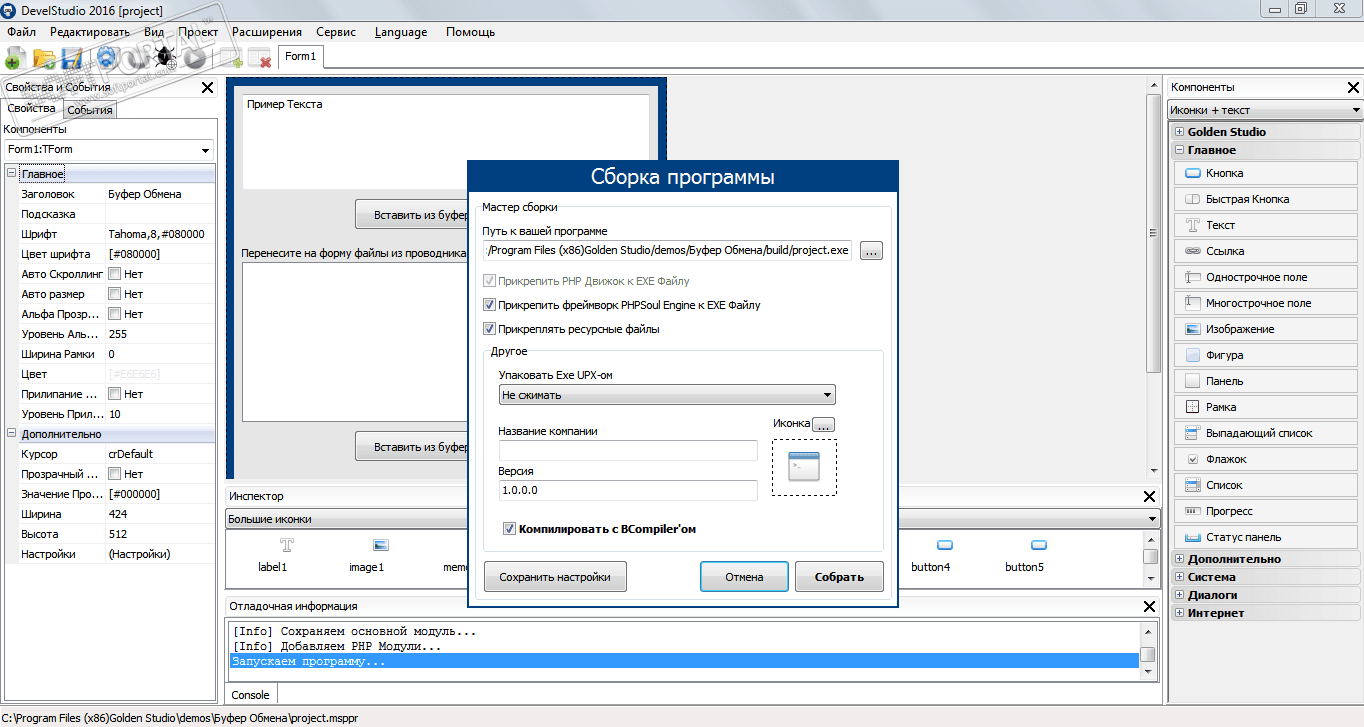Expand the Golden Studio component group
This screenshot has height=727, width=1364.
1180,132
